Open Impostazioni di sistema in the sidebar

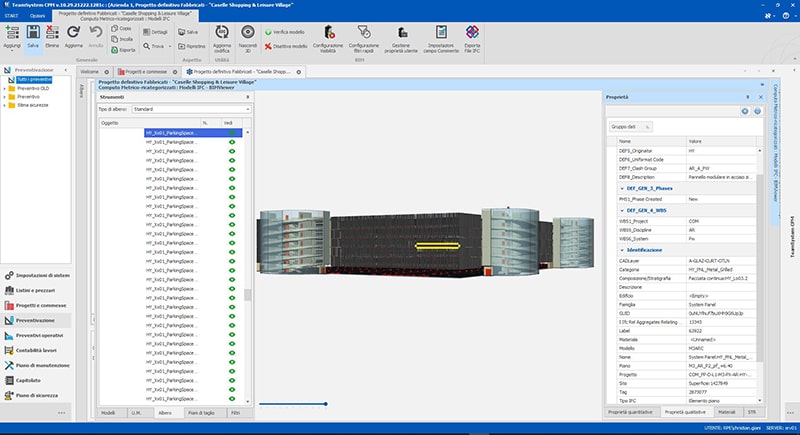coord(37,275)
